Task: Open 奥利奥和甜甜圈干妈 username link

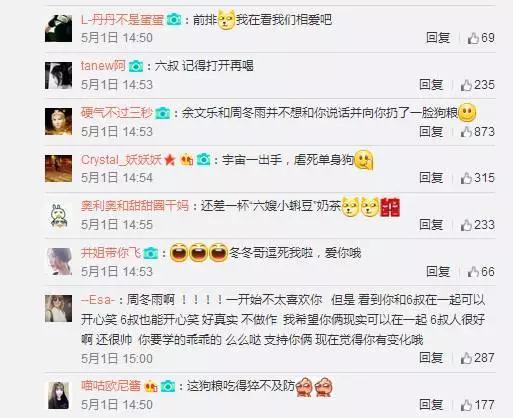Action: point(135,206)
